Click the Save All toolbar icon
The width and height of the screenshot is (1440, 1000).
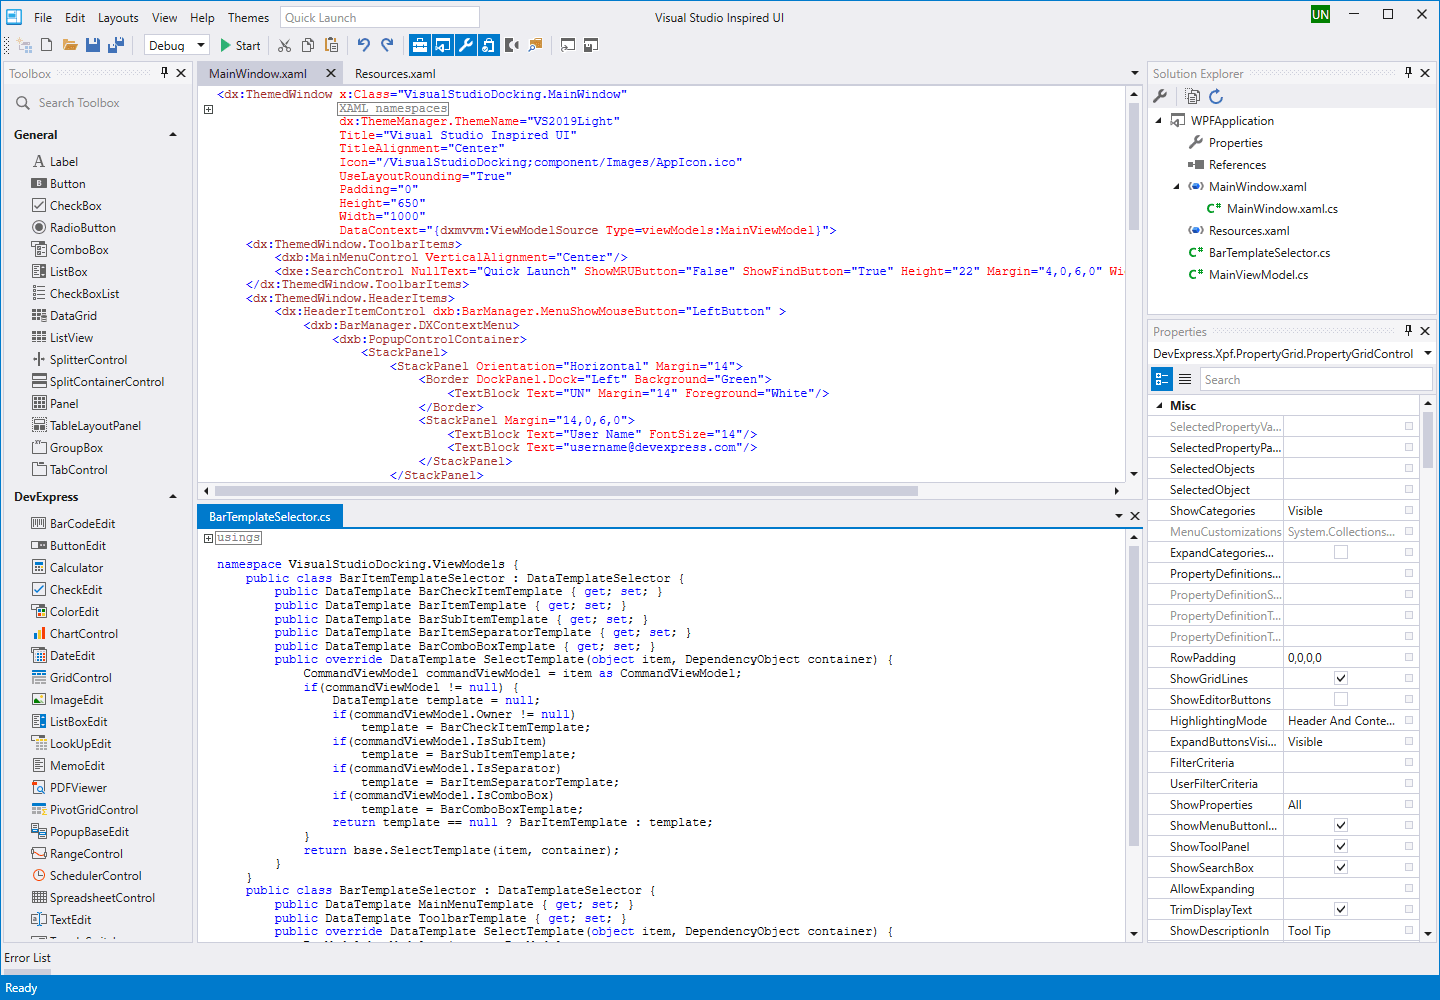(x=115, y=45)
